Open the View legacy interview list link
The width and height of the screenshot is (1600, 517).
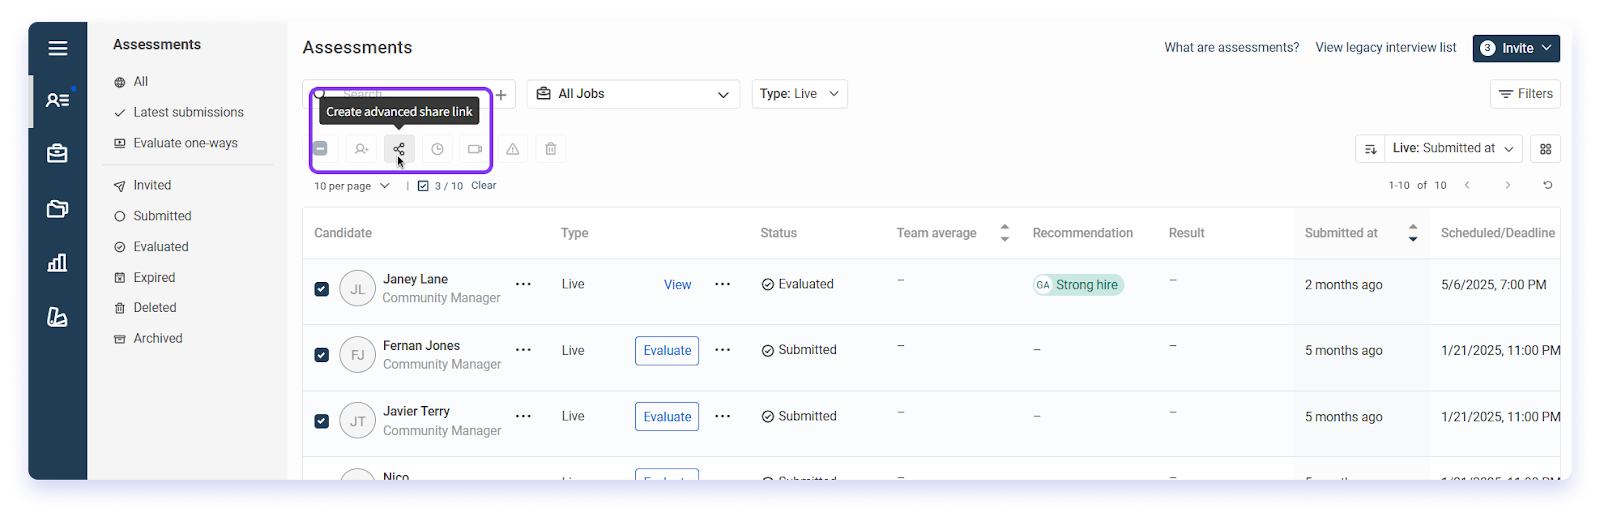click(1385, 48)
